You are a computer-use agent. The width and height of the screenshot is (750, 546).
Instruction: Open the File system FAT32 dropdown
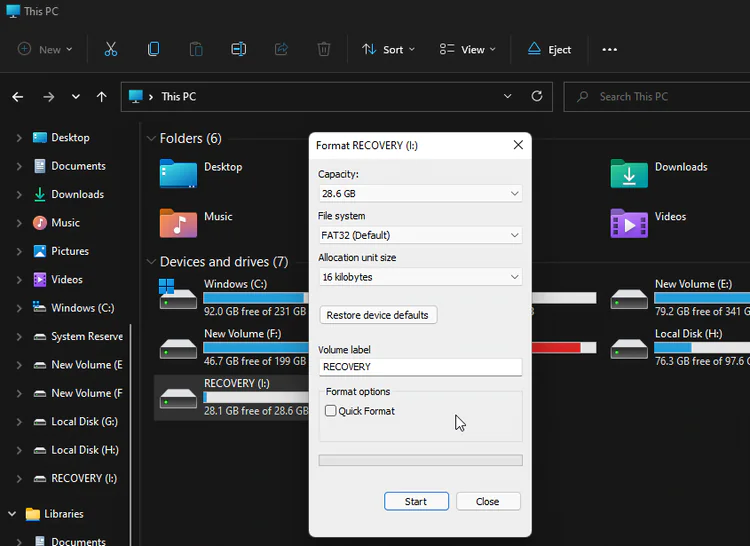point(420,235)
